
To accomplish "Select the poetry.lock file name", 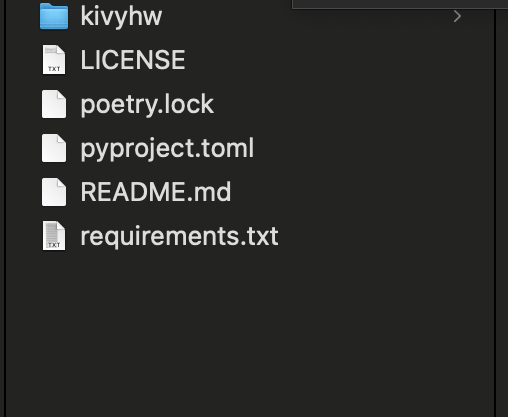I will click(x=147, y=105).
